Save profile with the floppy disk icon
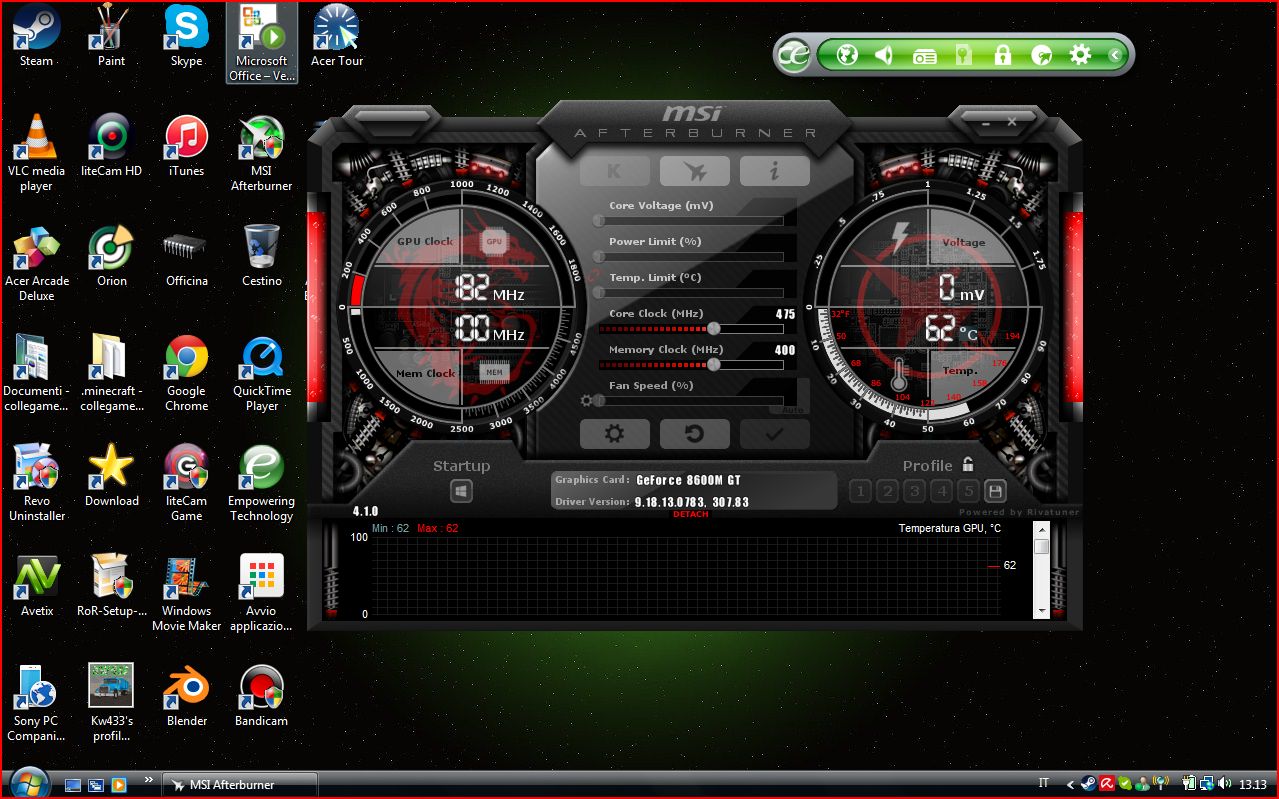The height and width of the screenshot is (799, 1279). point(995,491)
